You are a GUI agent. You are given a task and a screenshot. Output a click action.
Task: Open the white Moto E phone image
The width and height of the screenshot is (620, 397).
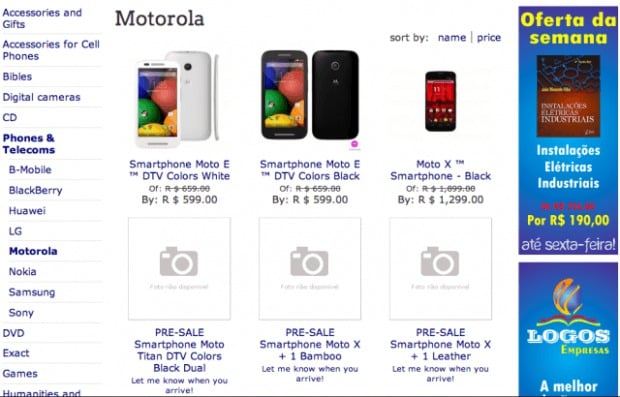(178, 99)
